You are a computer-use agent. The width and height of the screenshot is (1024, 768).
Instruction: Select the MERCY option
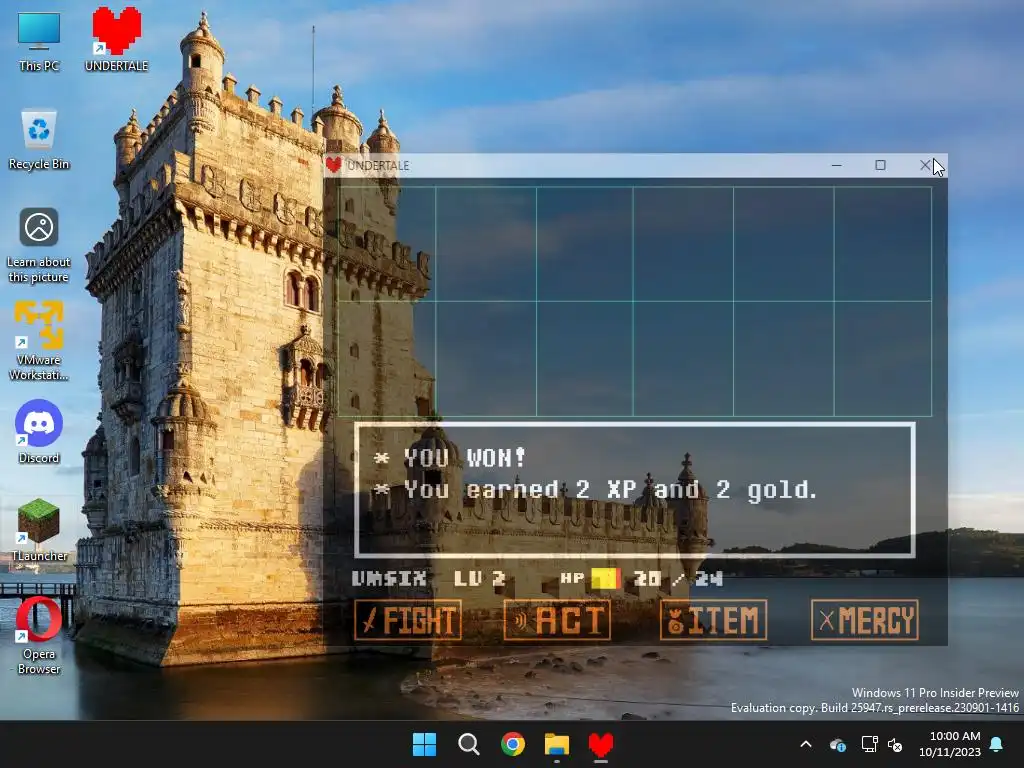coord(865,620)
